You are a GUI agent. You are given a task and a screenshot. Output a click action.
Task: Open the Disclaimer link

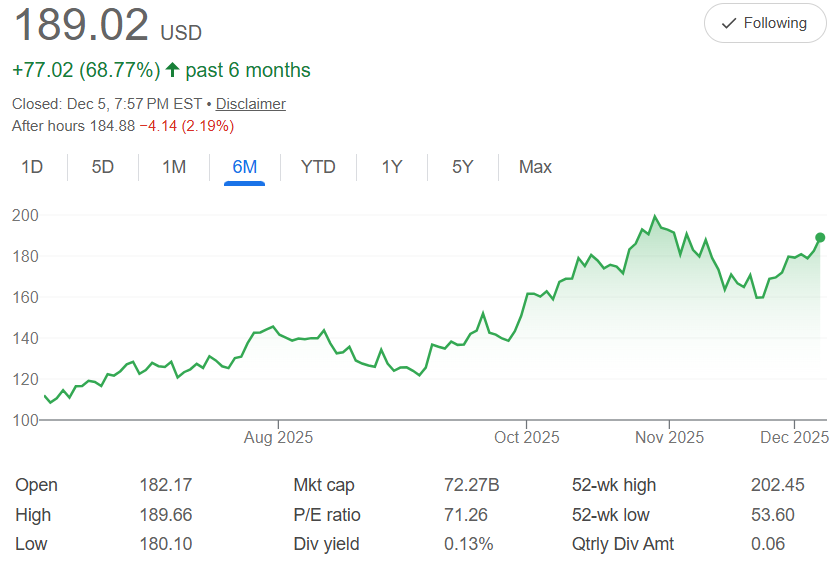click(x=251, y=104)
